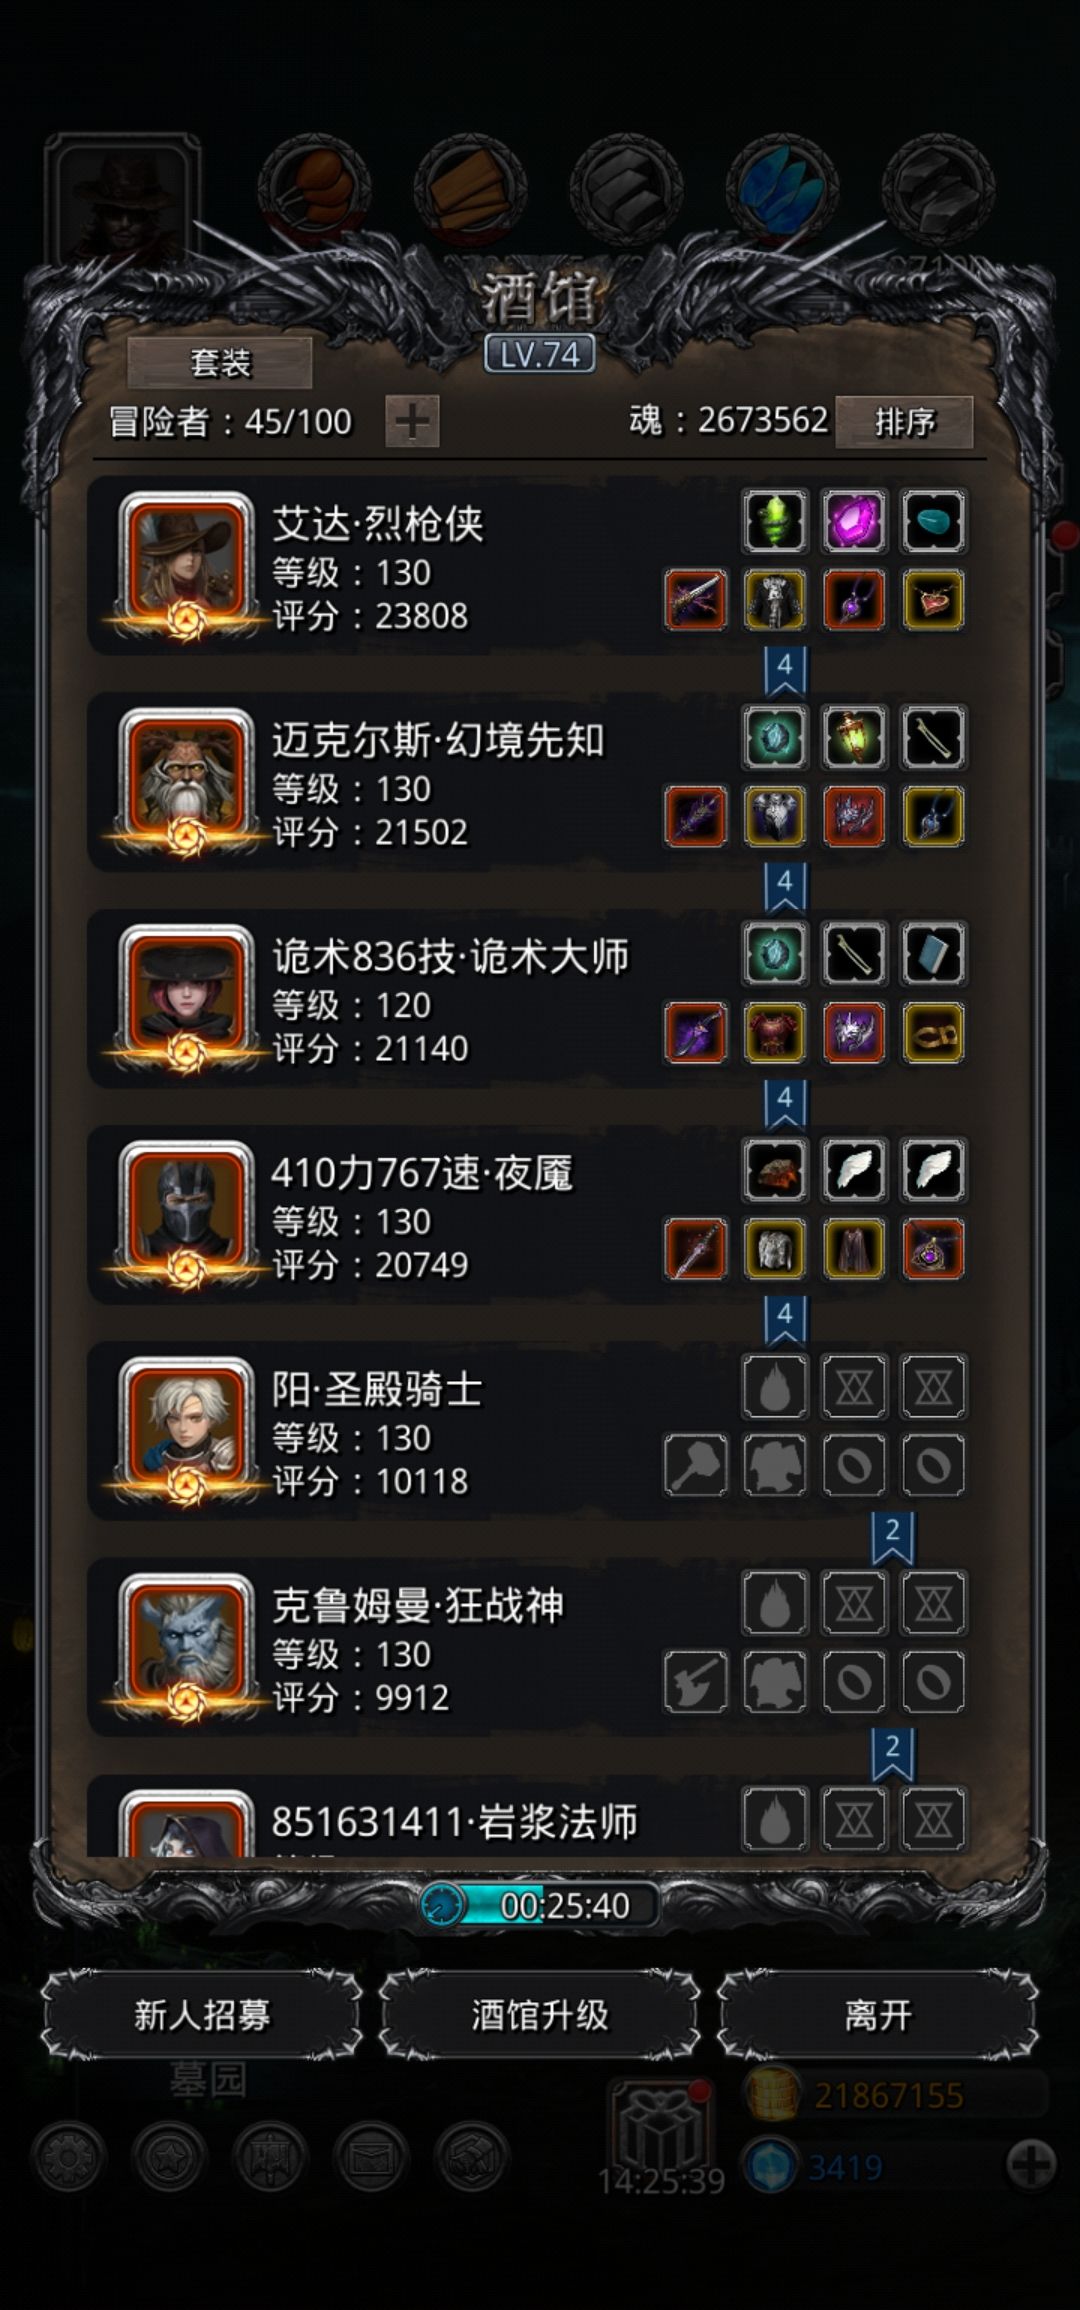Select the 新人招募 recruit option
The width and height of the screenshot is (1080, 2310).
pos(202,2015)
